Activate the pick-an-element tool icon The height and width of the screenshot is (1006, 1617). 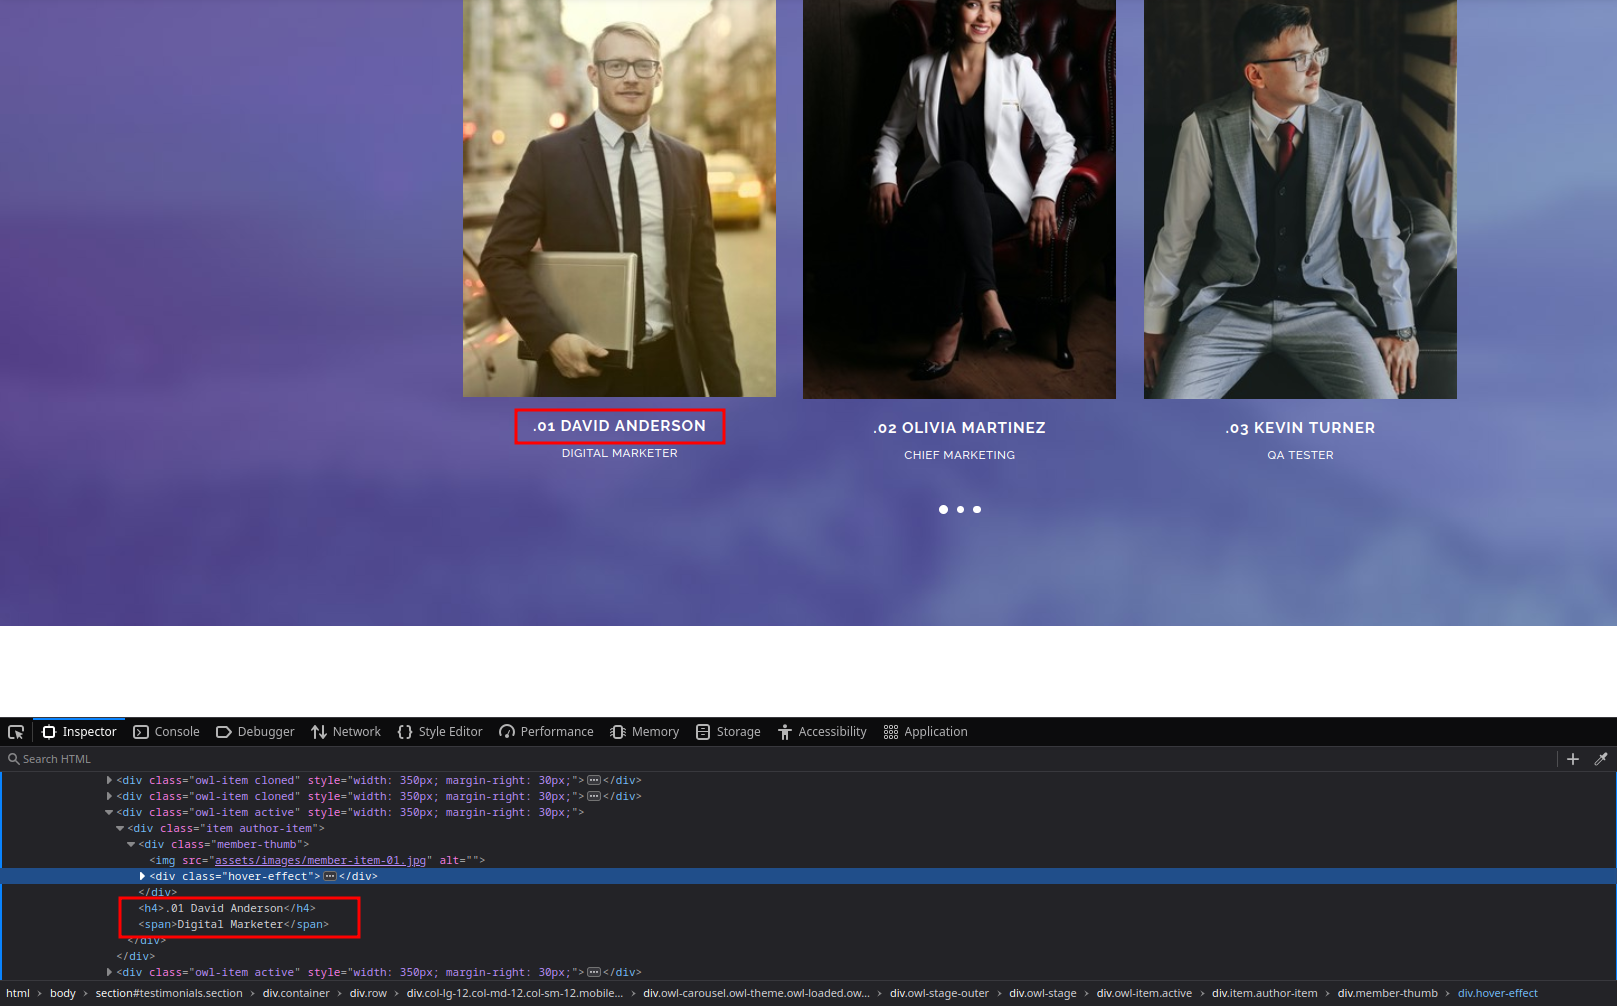click(16, 732)
